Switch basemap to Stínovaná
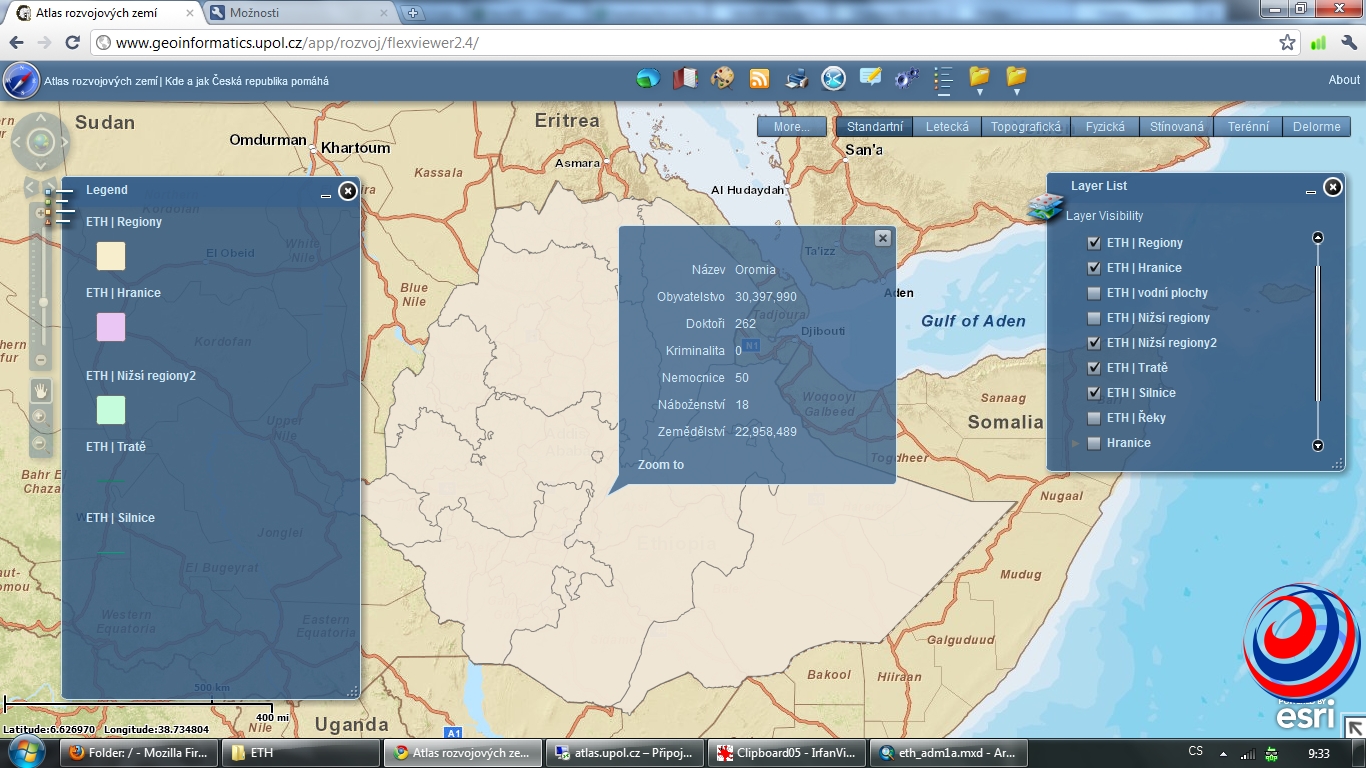This screenshot has width=1366, height=768. pos(1177,127)
